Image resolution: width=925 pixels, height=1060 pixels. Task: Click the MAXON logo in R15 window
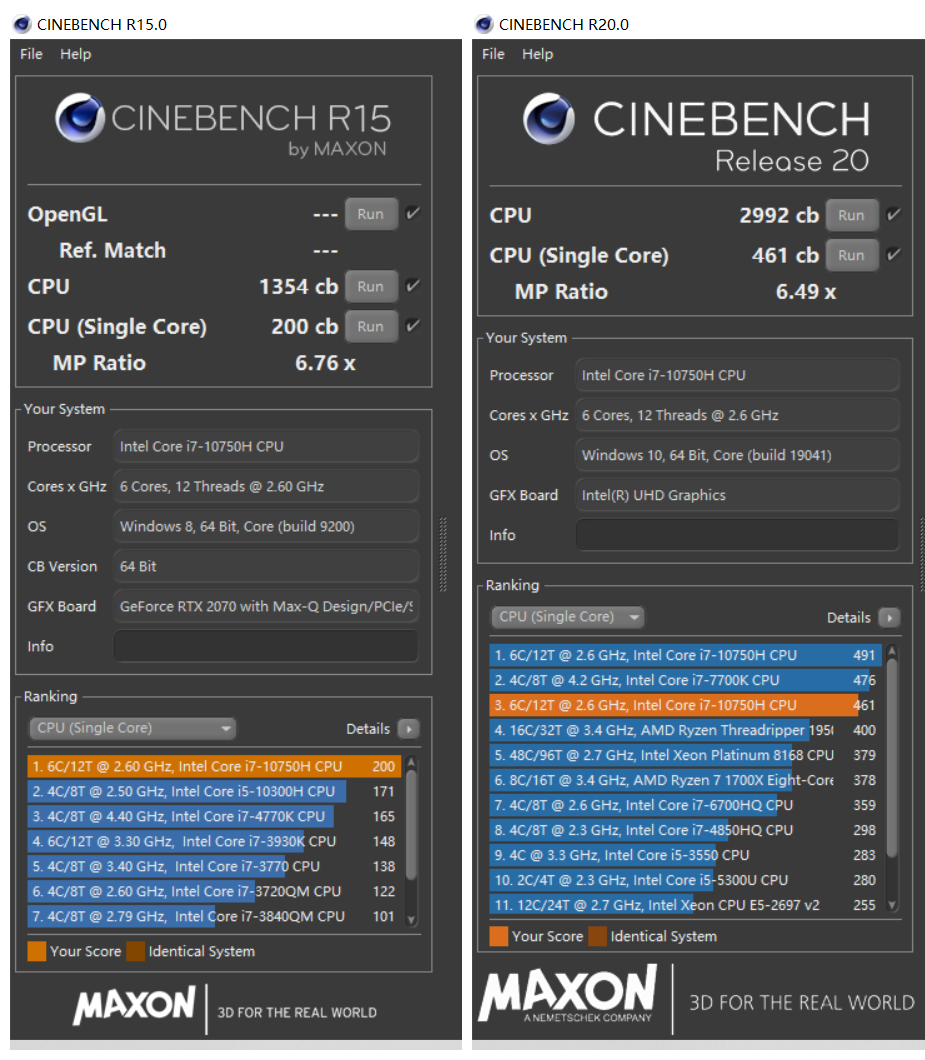click(x=135, y=1003)
